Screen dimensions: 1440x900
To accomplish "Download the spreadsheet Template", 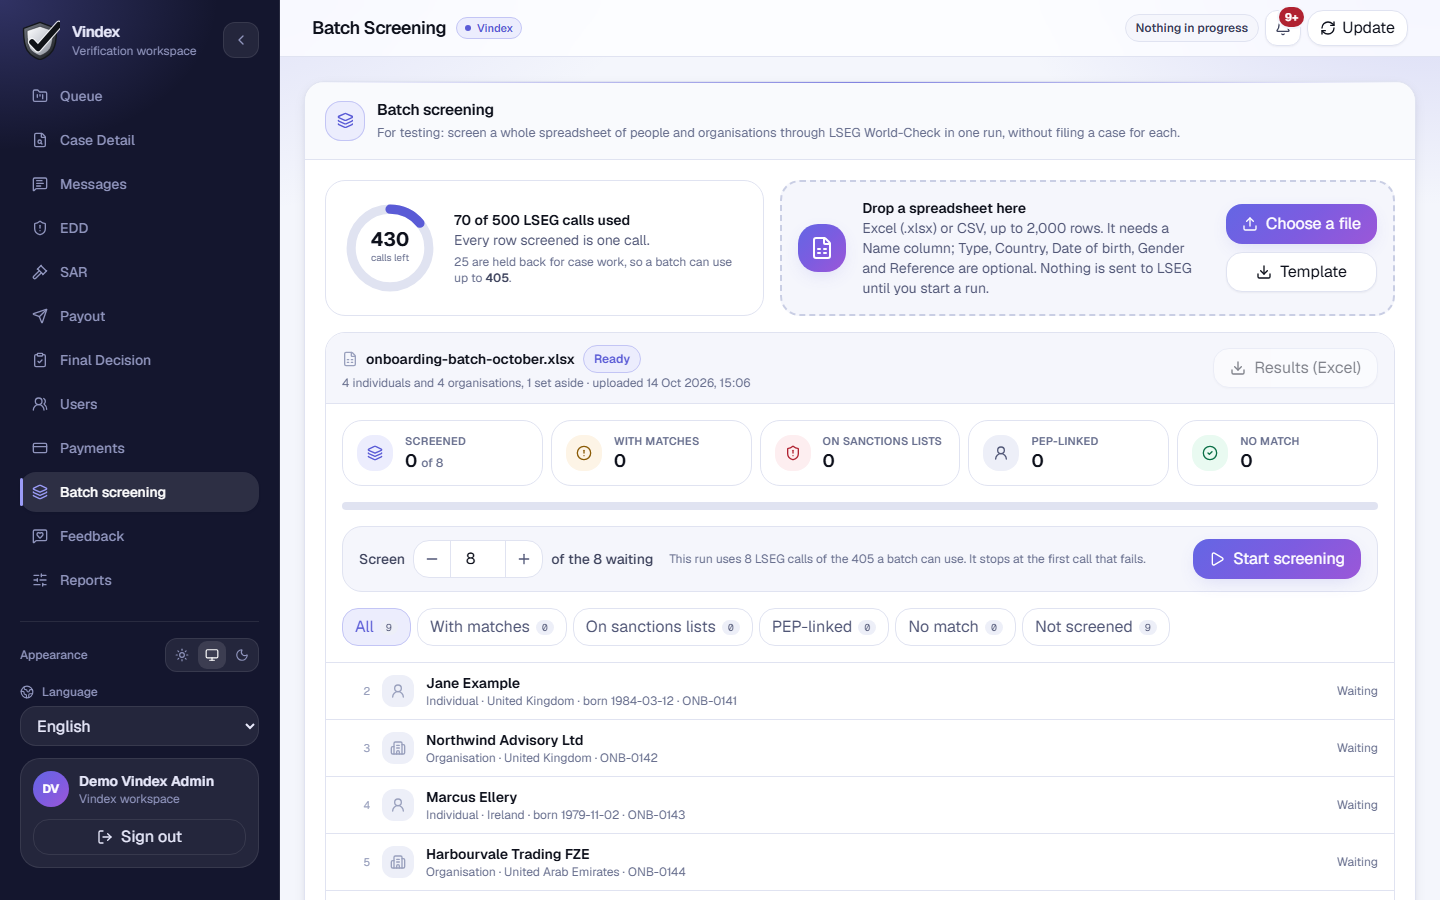I will tap(1301, 272).
